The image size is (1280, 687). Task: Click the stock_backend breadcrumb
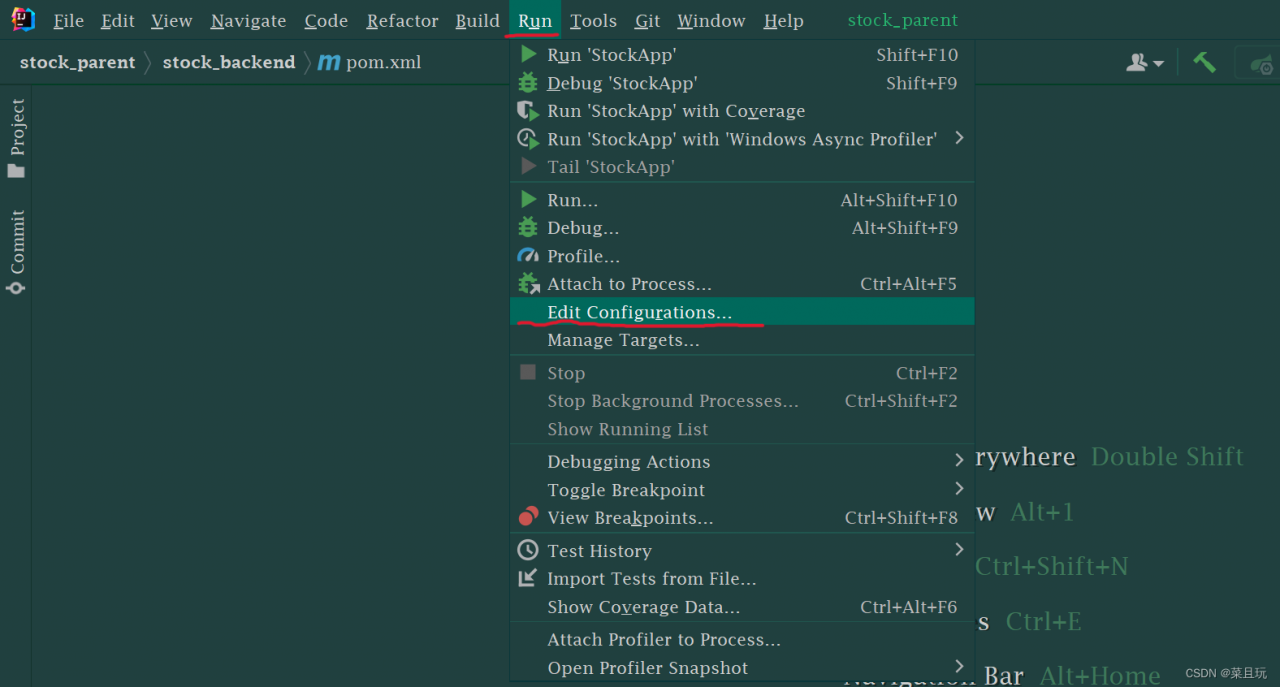(229, 62)
